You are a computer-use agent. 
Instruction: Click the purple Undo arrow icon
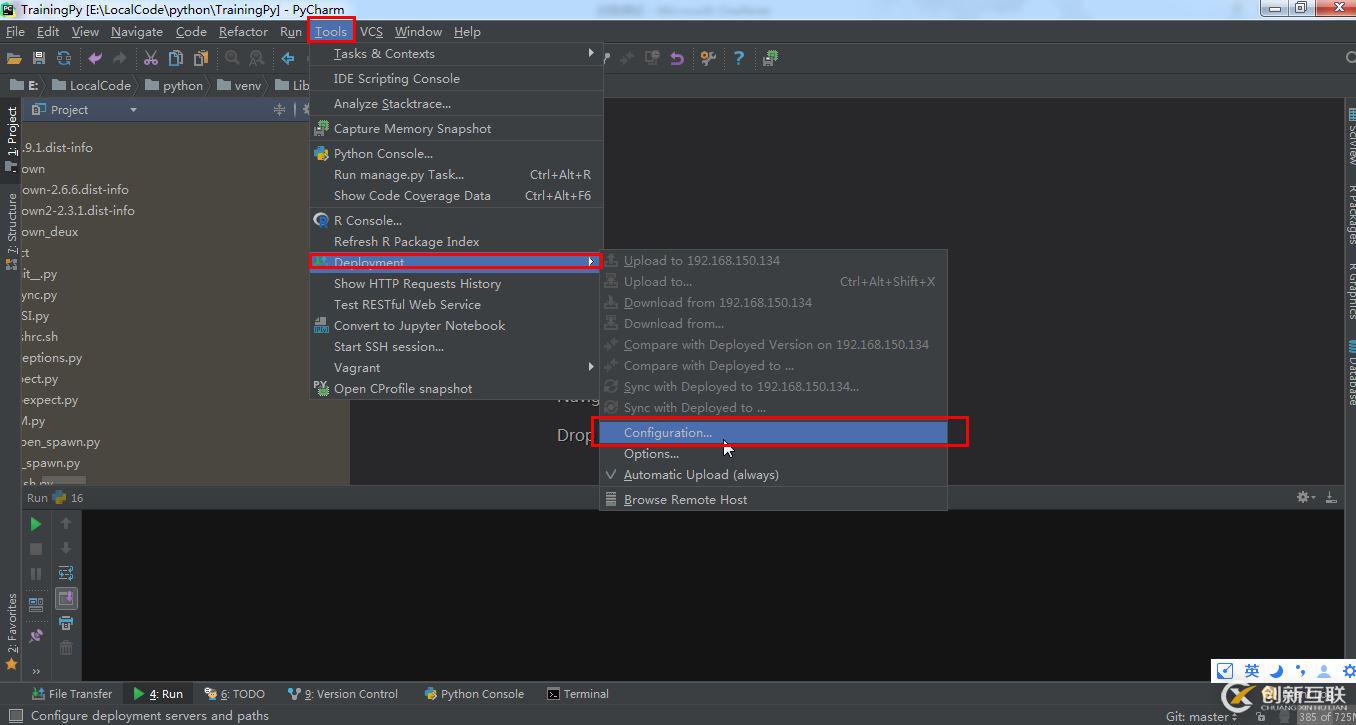pos(95,59)
